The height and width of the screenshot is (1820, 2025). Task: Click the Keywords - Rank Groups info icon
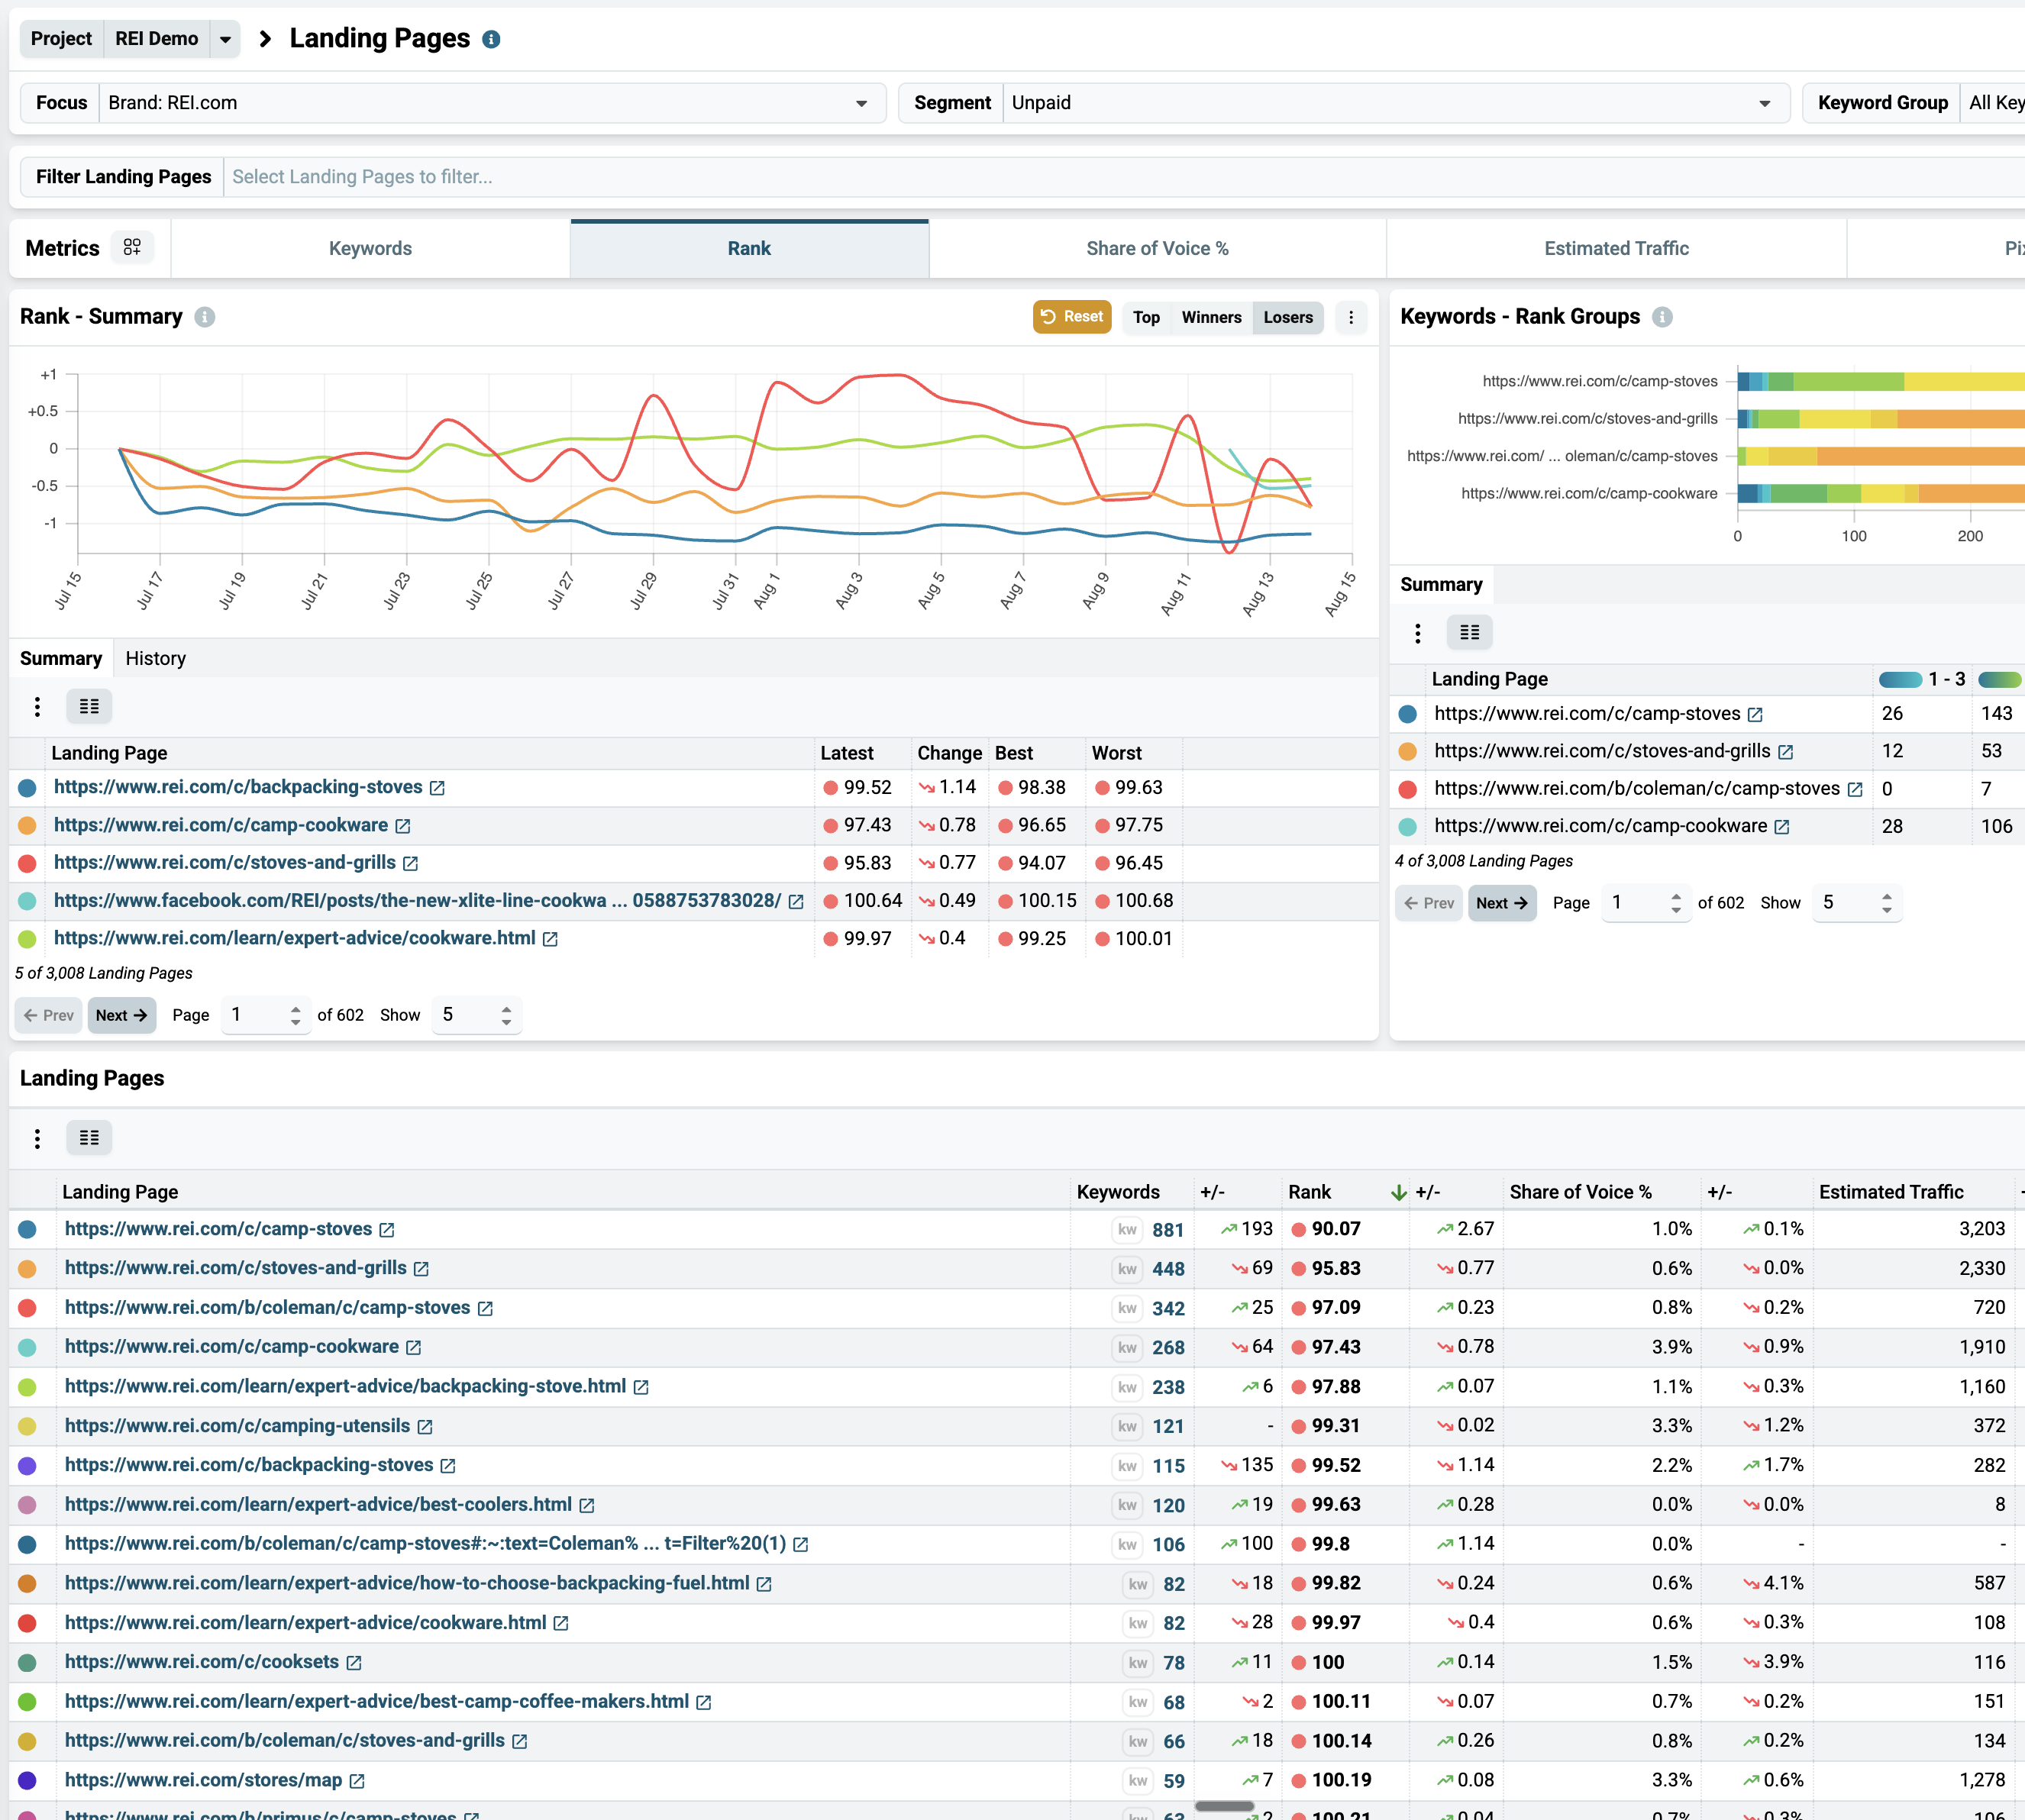[1662, 317]
